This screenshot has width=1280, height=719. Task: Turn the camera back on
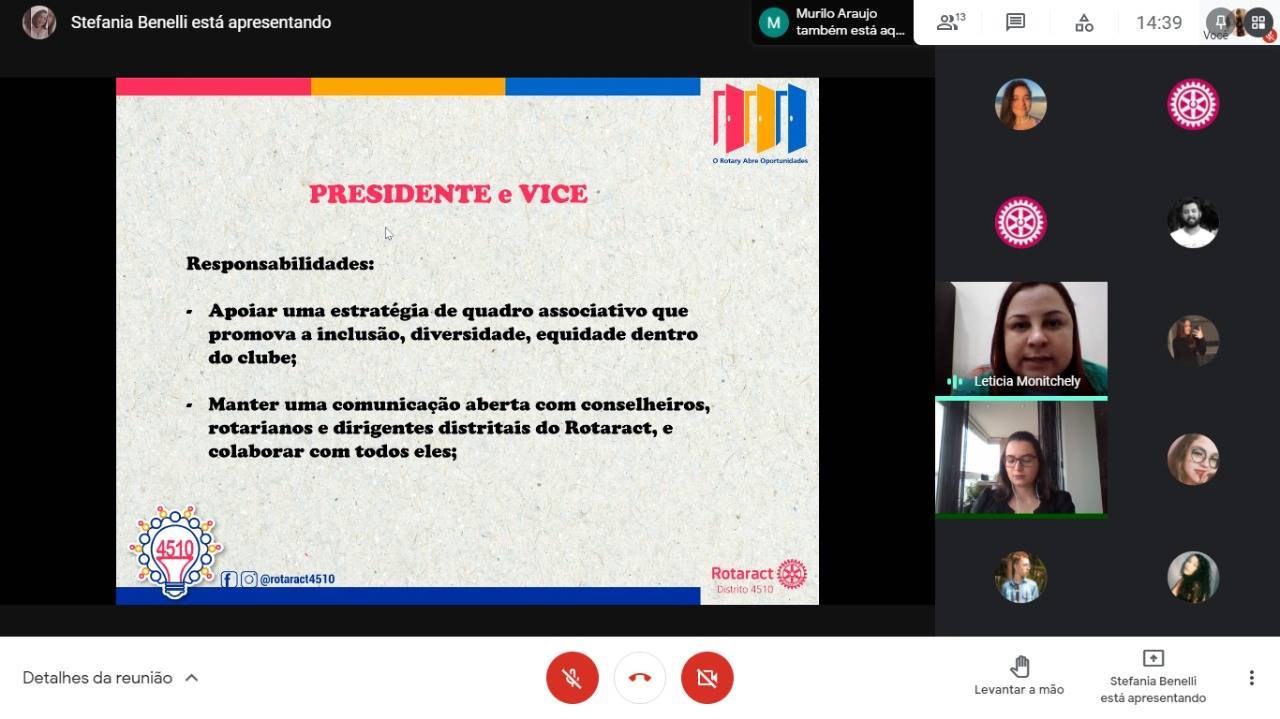tap(707, 678)
